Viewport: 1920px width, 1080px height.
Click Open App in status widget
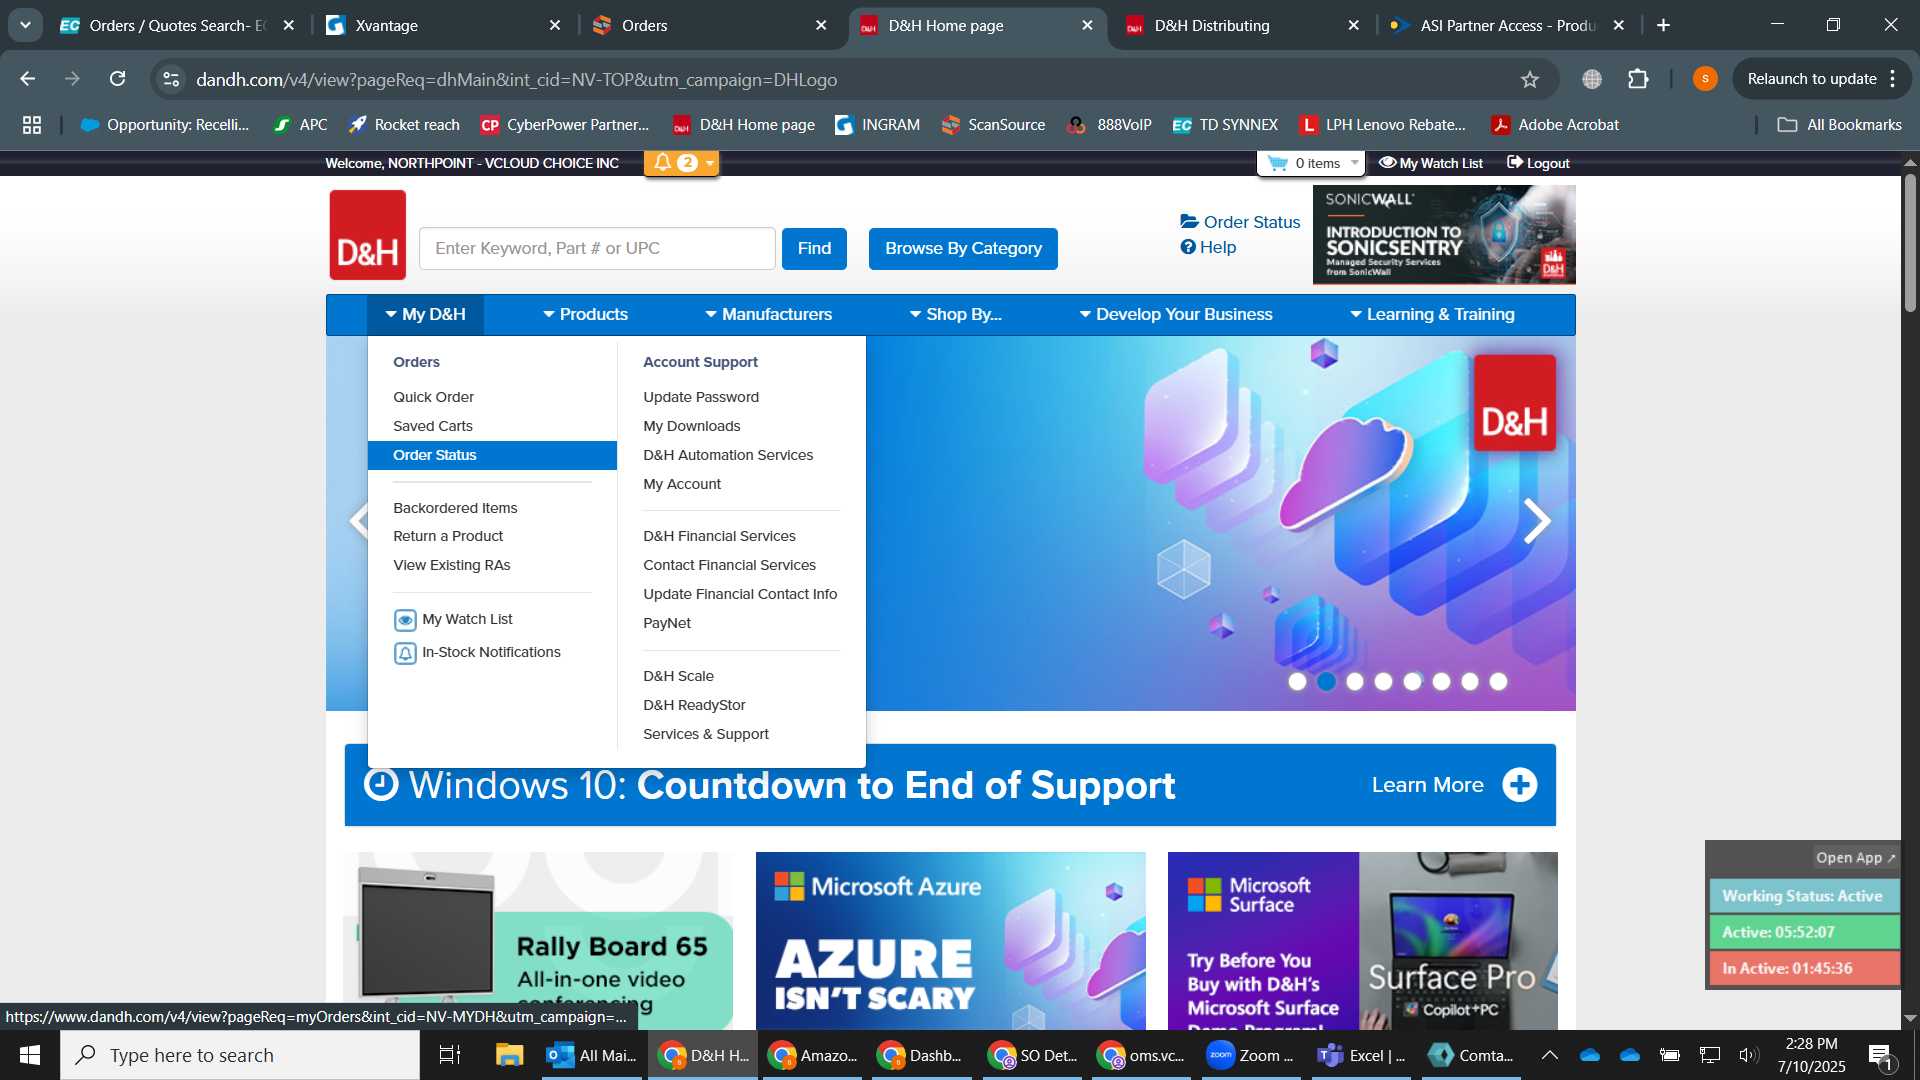pos(1855,858)
